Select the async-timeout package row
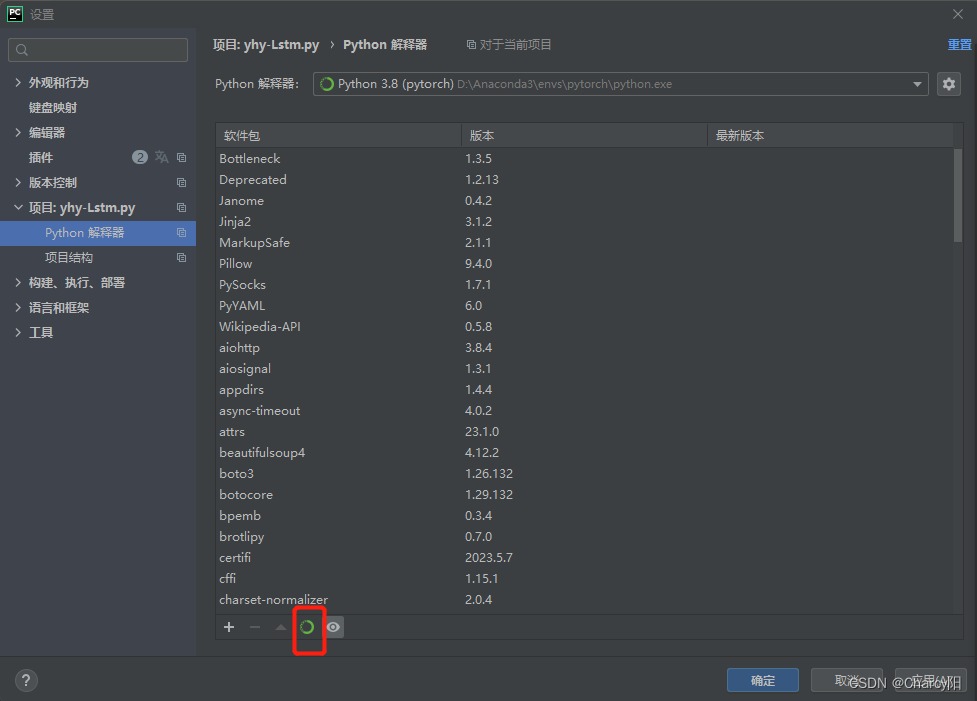The height and width of the screenshot is (701, 977). 584,411
